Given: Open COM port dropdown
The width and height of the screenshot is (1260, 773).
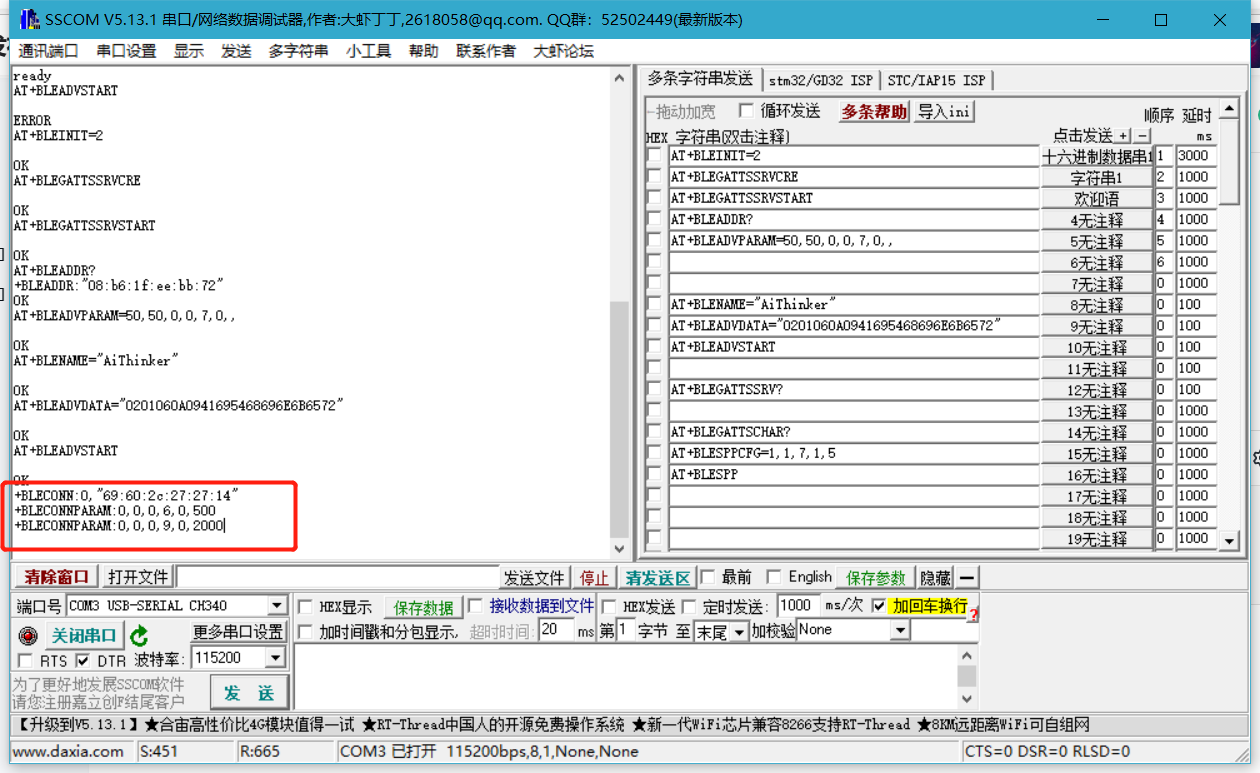Looking at the screenshot, I should click(277, 606).
